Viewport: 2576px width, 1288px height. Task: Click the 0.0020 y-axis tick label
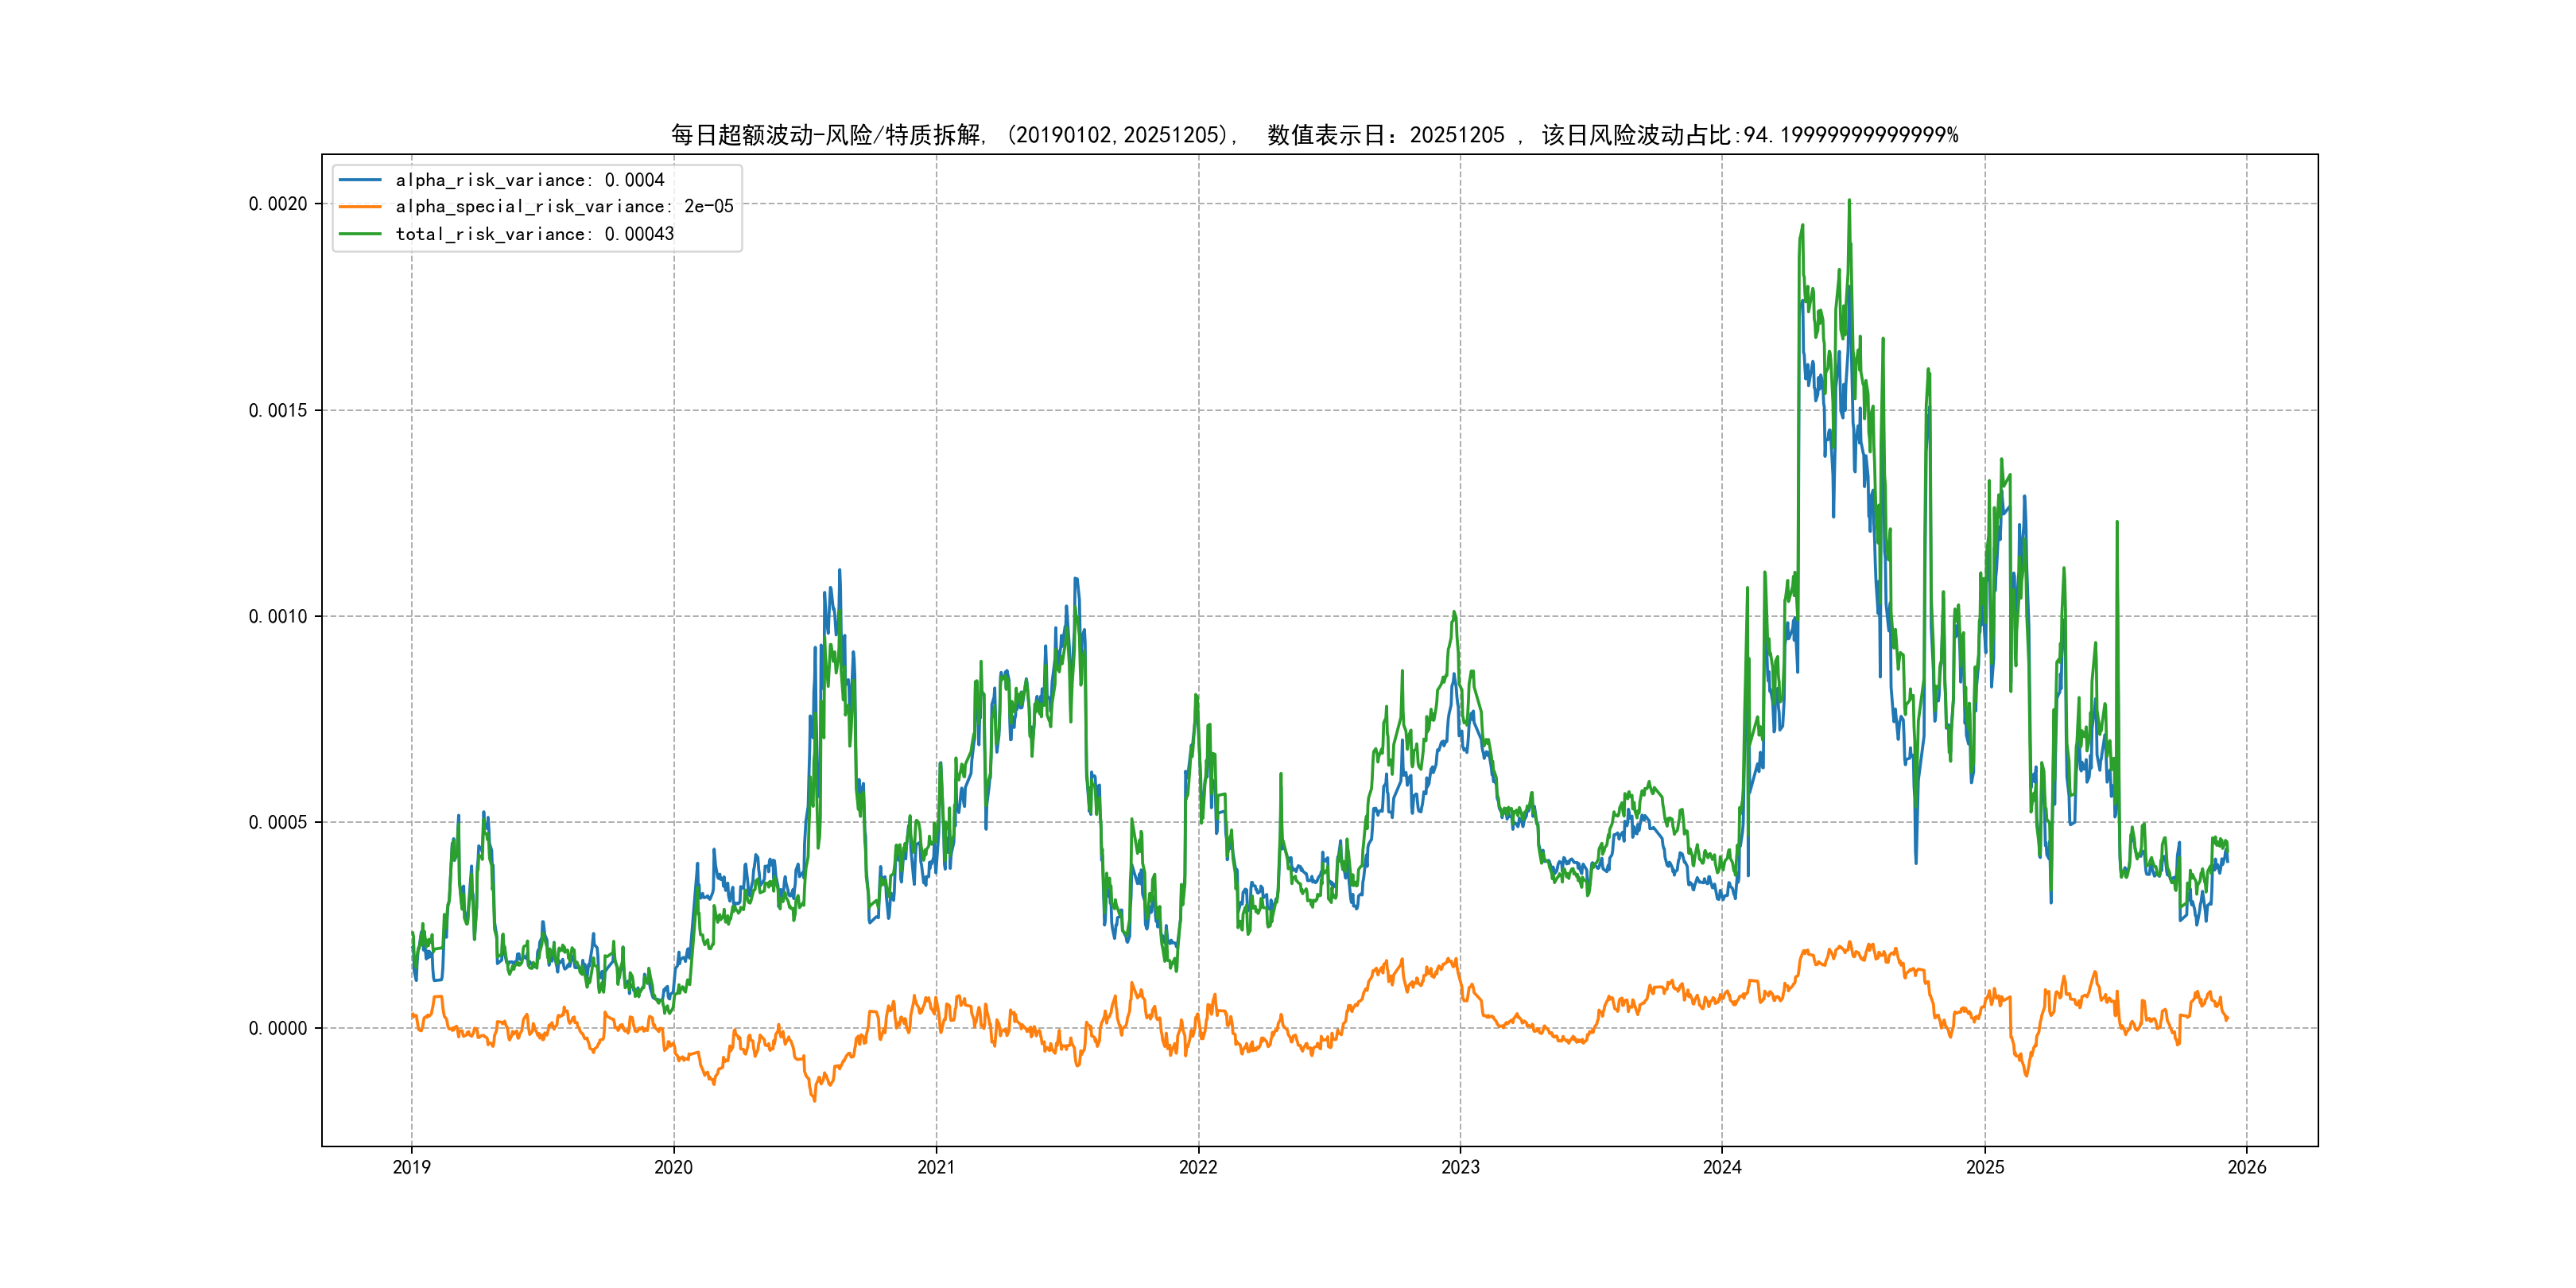[x=278, y=204]
